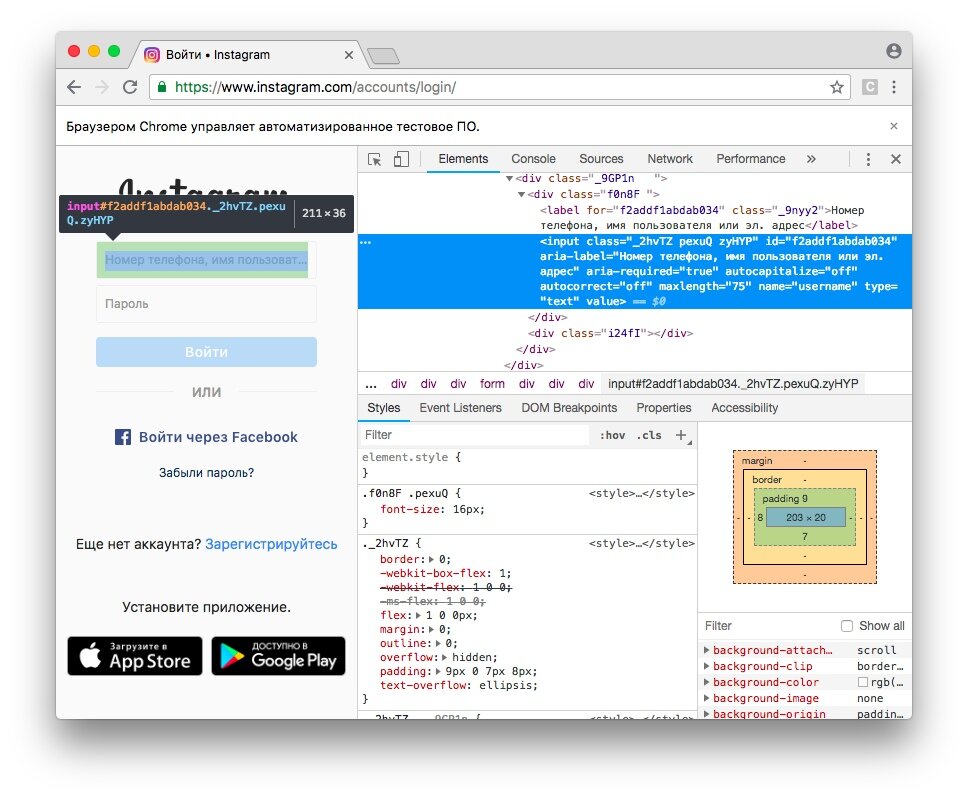Image resolution: width=968 pixels, height=799 pixels.
Task: Click the Забыли пароль? link
Action: pos(206,473)
